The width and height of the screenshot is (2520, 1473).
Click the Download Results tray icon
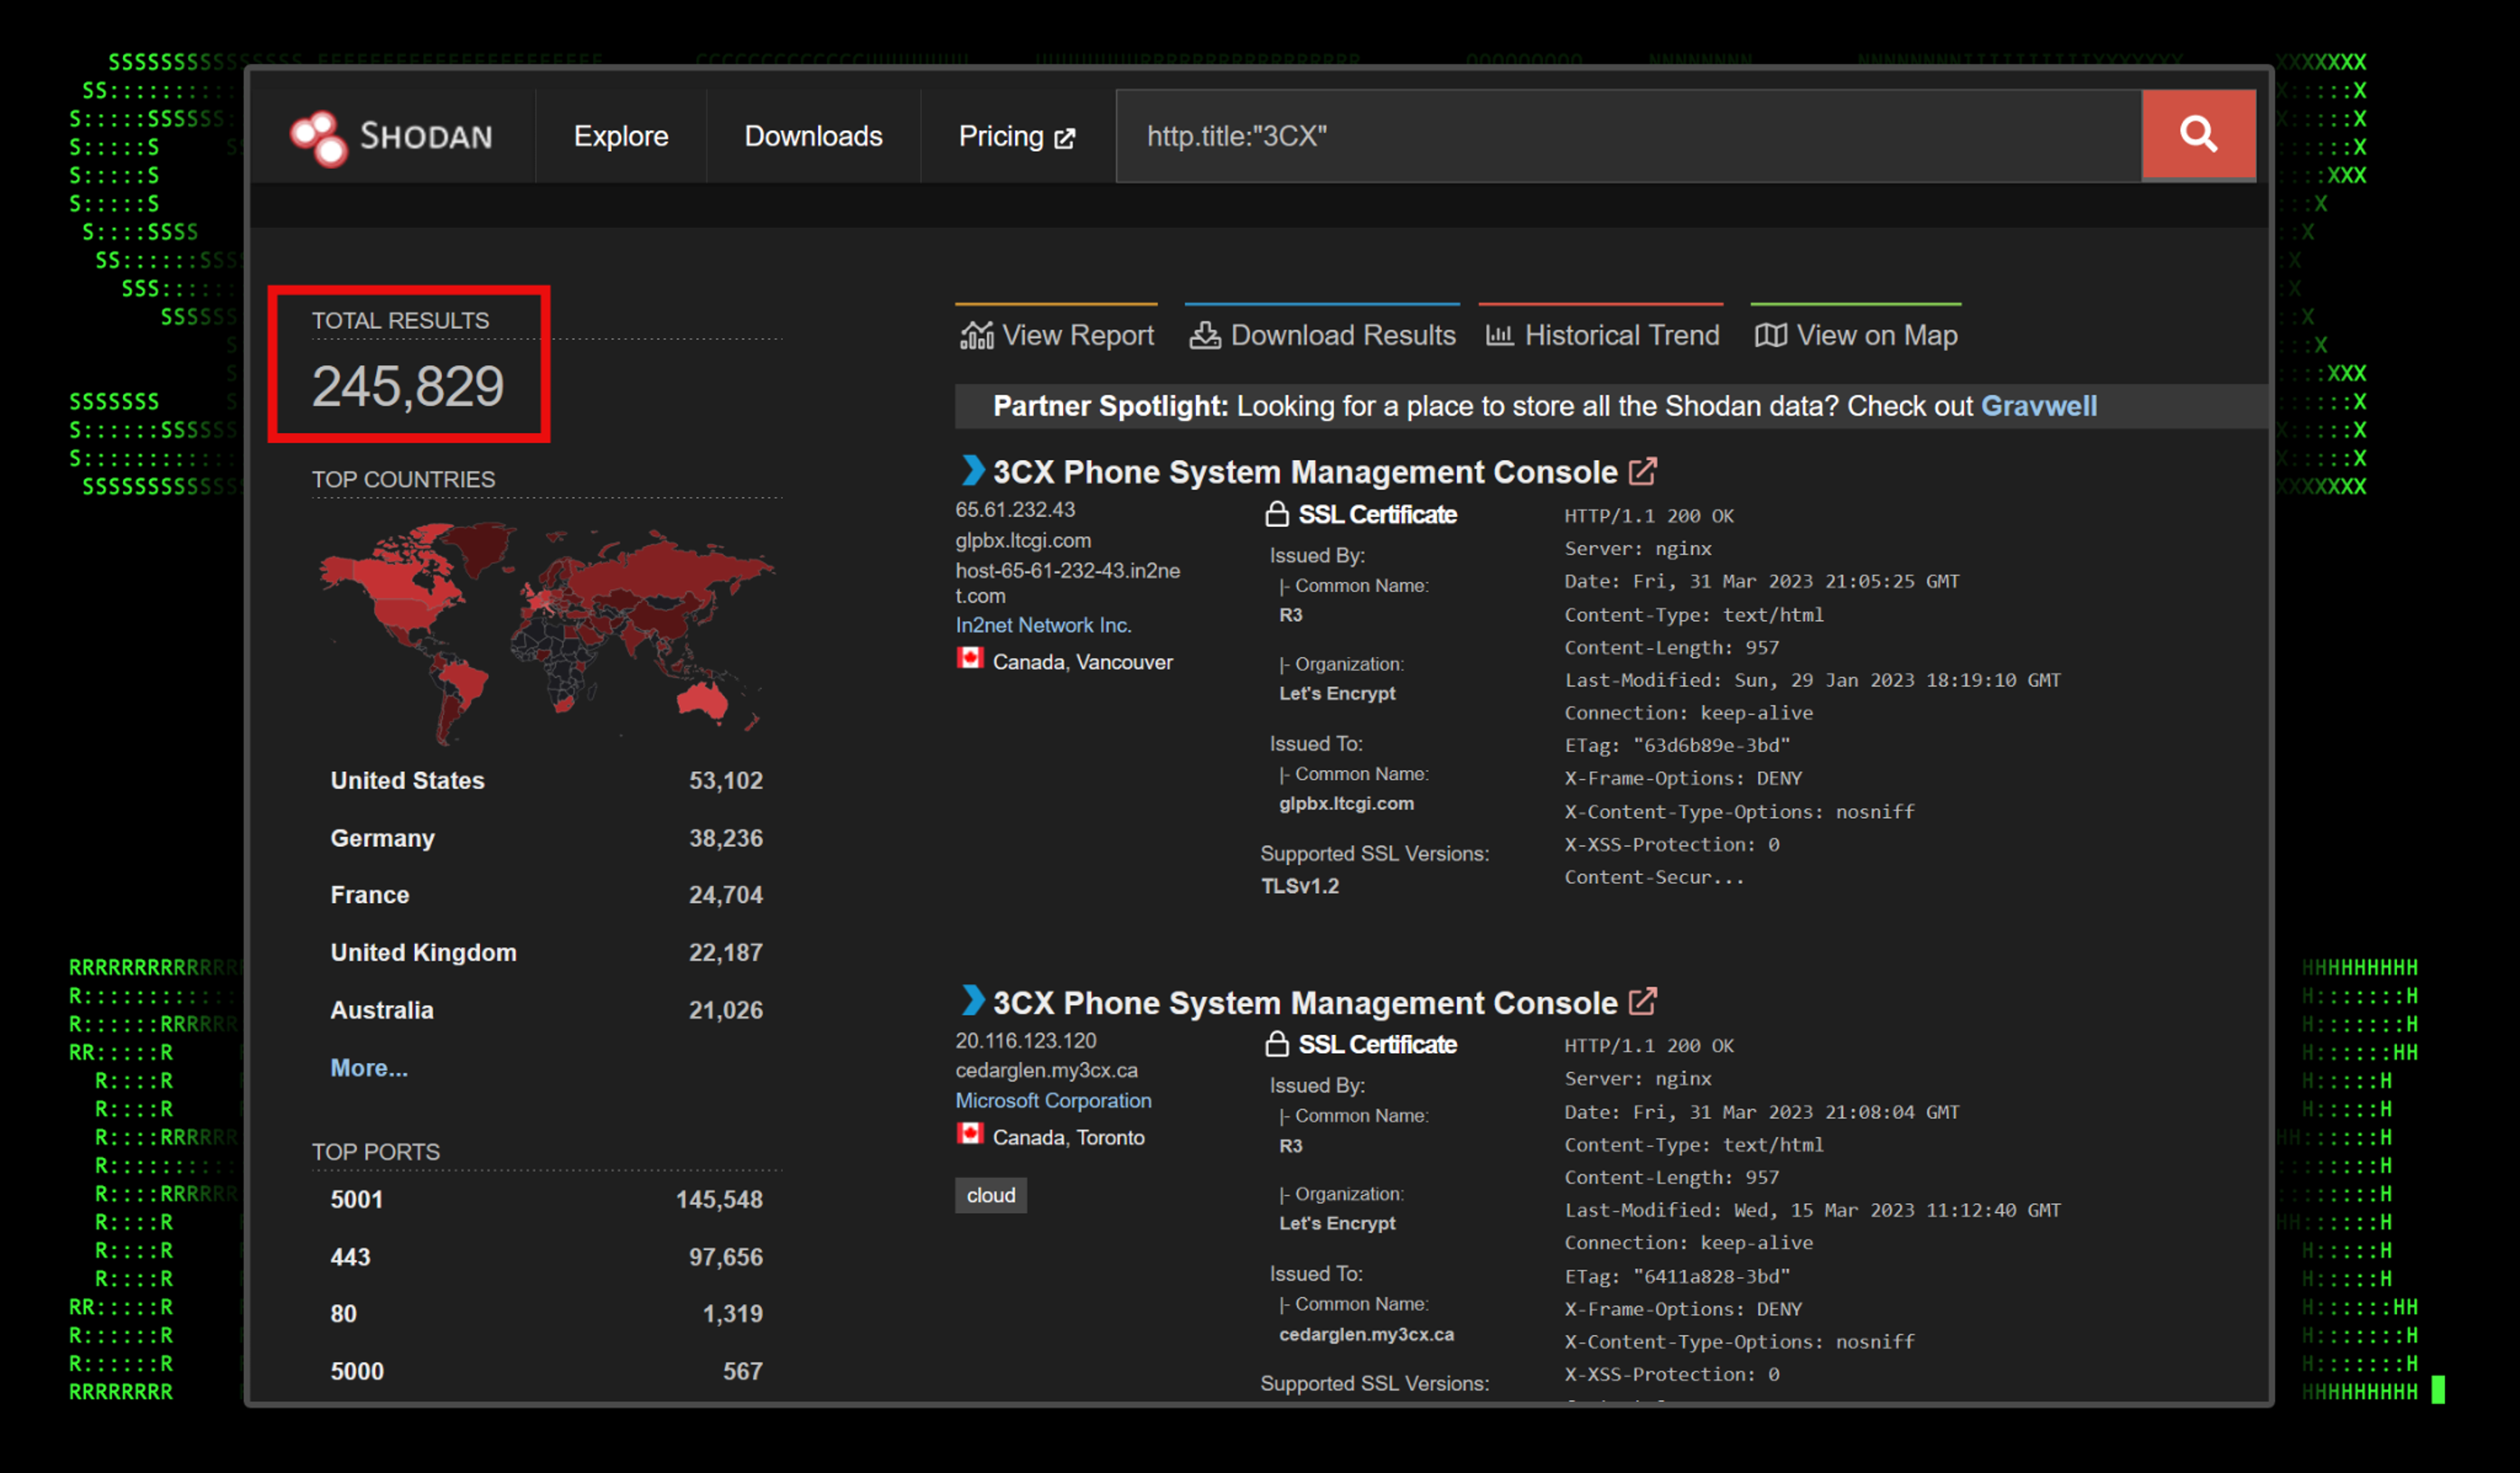(x=1204, y=335)
